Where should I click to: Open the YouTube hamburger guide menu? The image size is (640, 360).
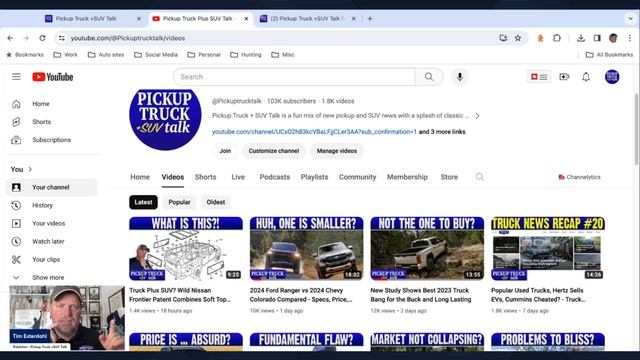(x=16, y=77)
